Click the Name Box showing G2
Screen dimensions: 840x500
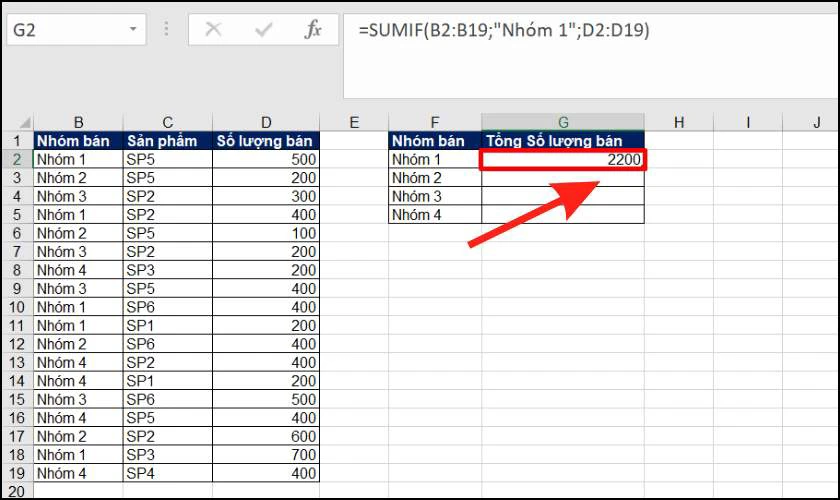pos(76,29)
